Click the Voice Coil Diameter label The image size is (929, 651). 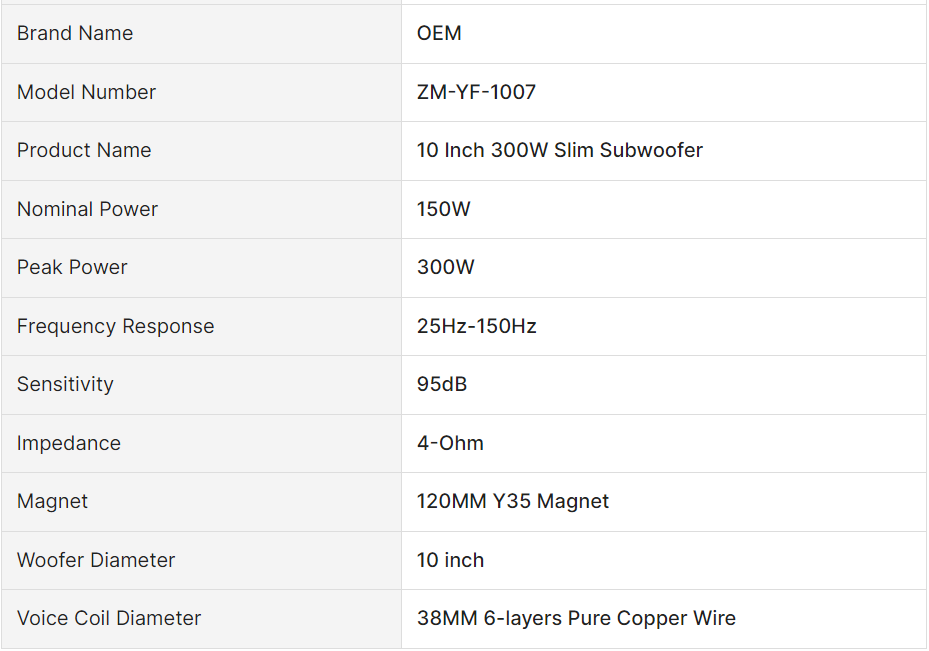pyautogui.click(x=109, y=618)
